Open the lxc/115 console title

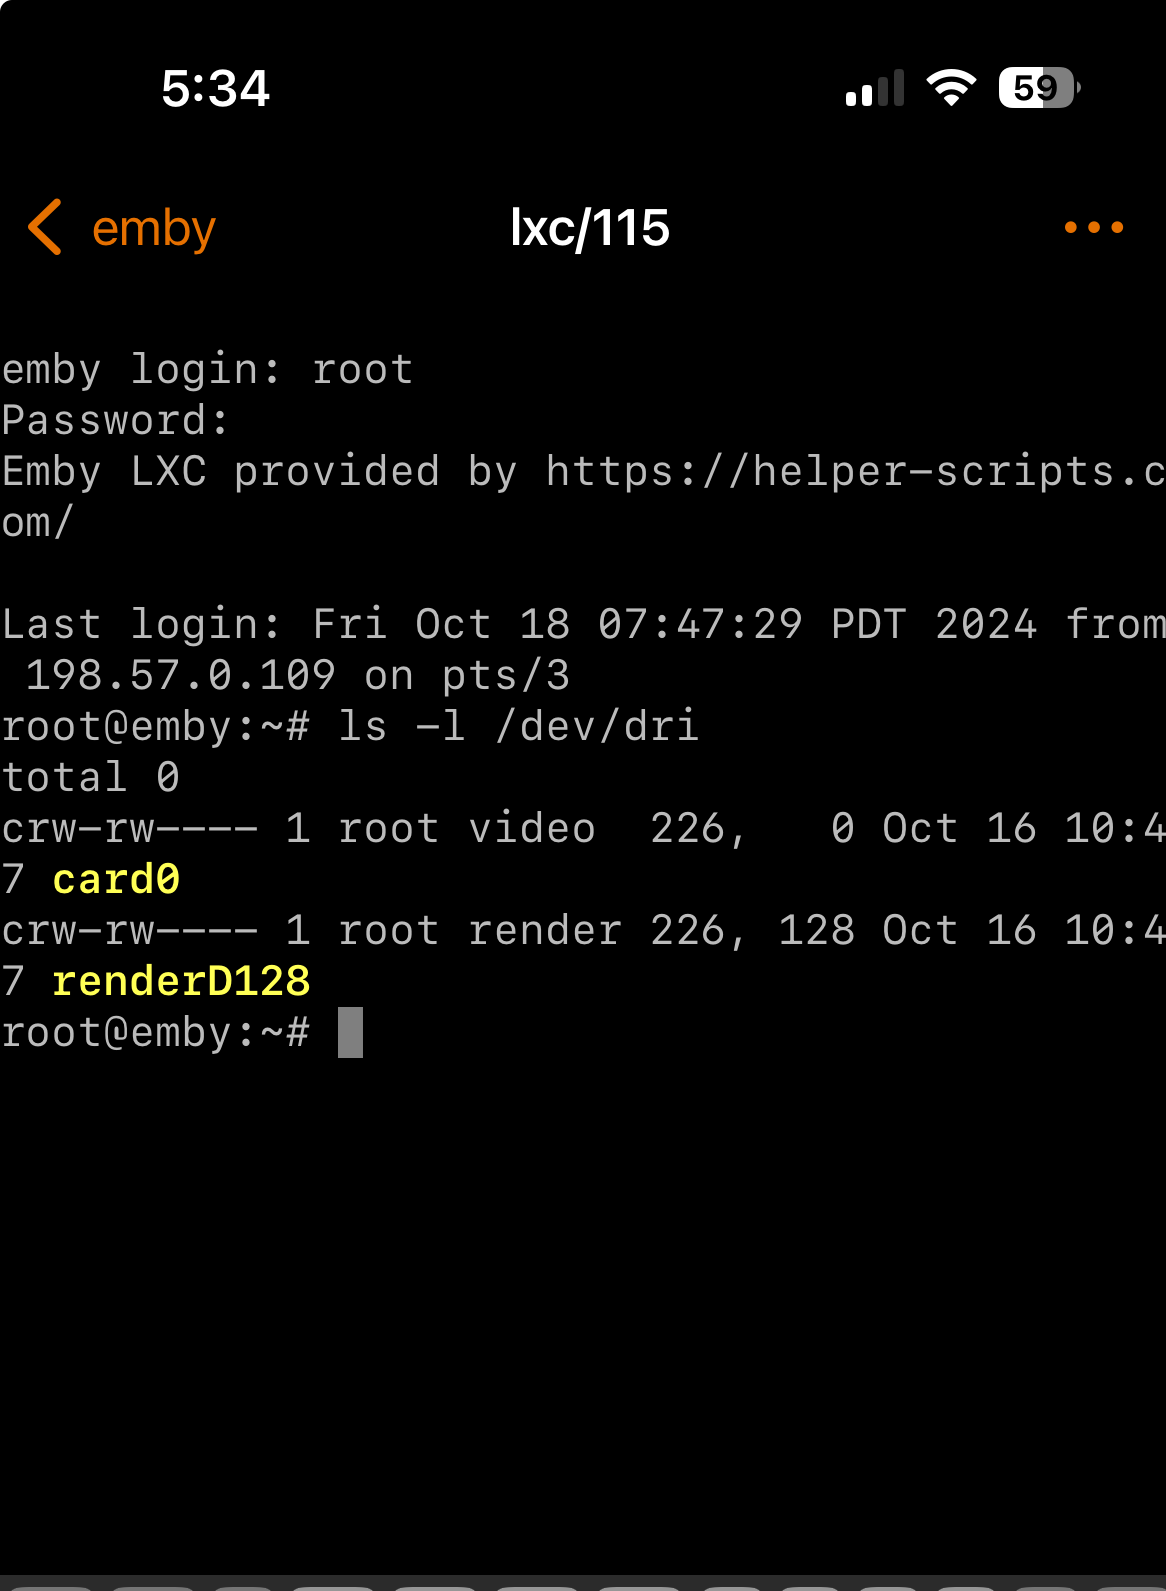[x=588, y=228]
